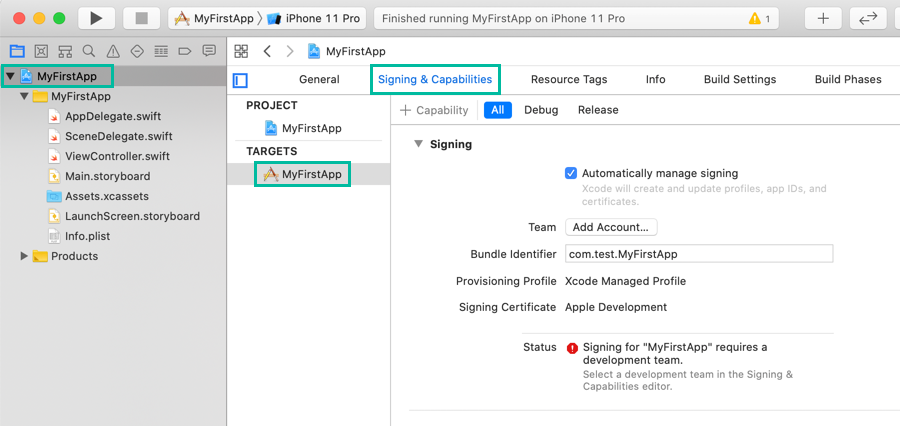Screen dimensions: 900x426
Task: Open the Resource Tags tab
Action: pos(568,80)
